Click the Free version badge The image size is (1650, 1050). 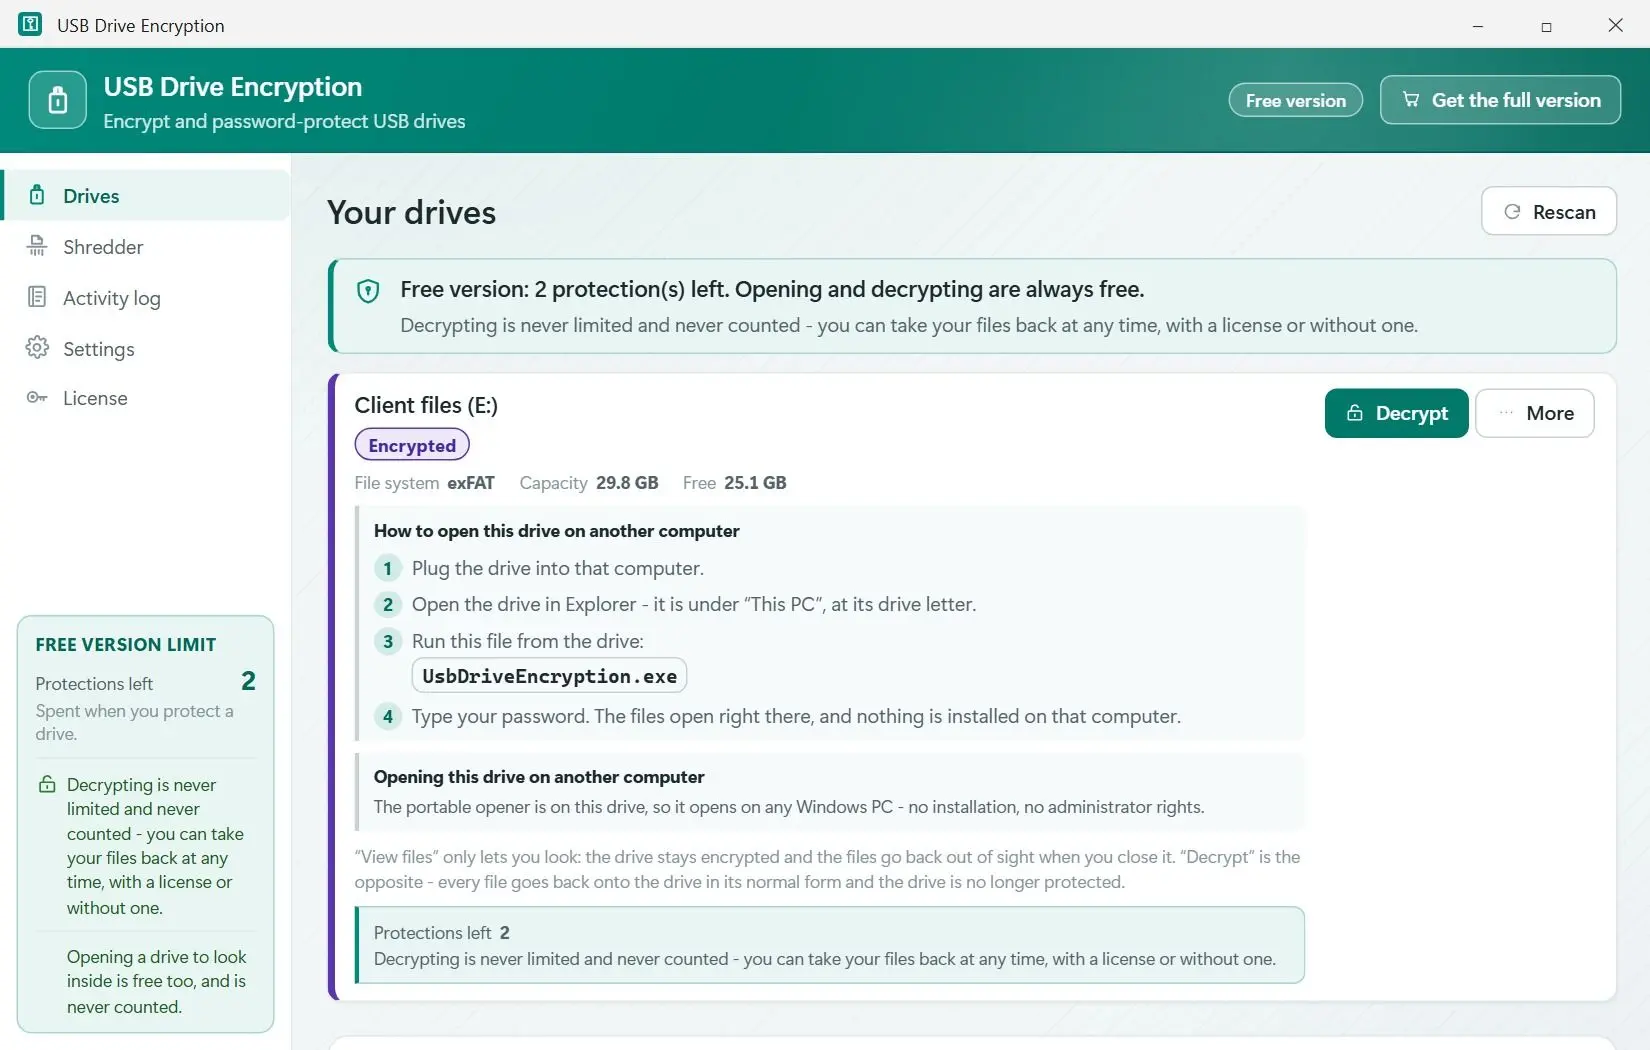point(1295,100)
